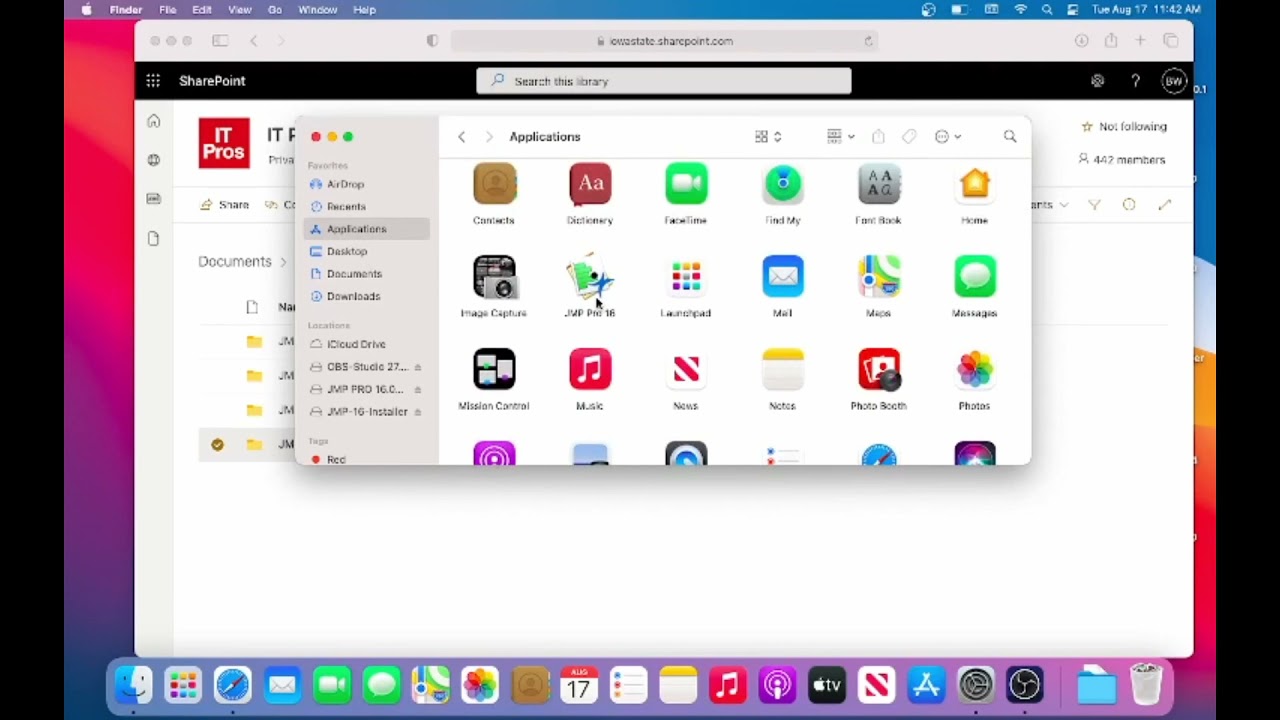Image resolution: width=1280 pixels, height=720 pixels.
Task: Select the Home app icon
Action: click(975, 186)
